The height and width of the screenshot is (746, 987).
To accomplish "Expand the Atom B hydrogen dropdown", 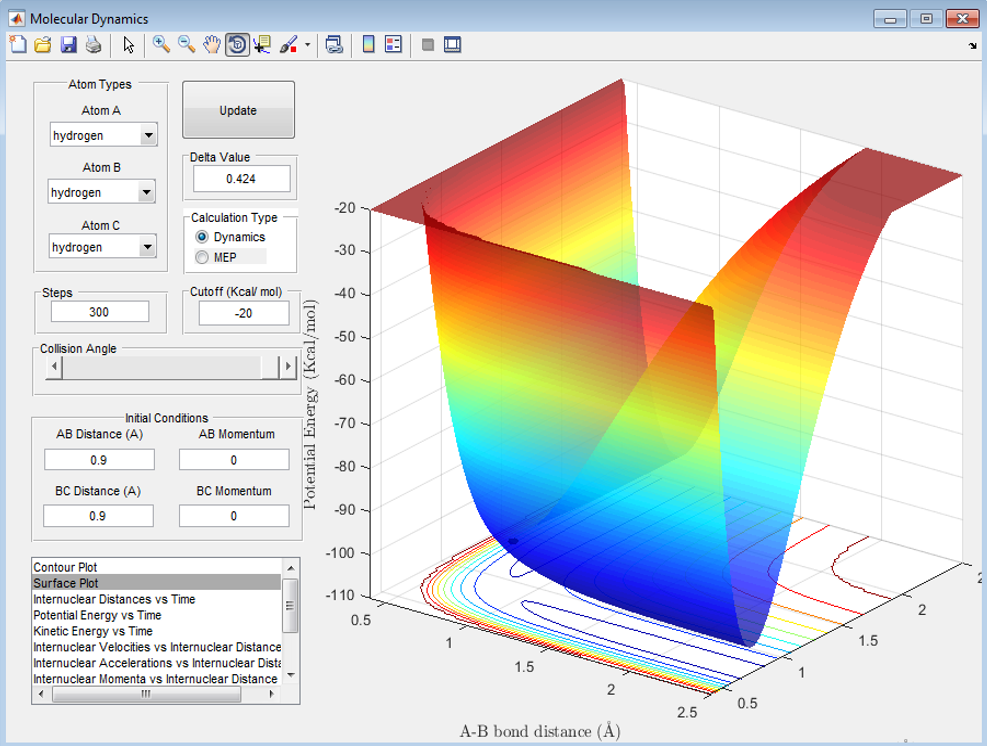I will pos(102,192).
